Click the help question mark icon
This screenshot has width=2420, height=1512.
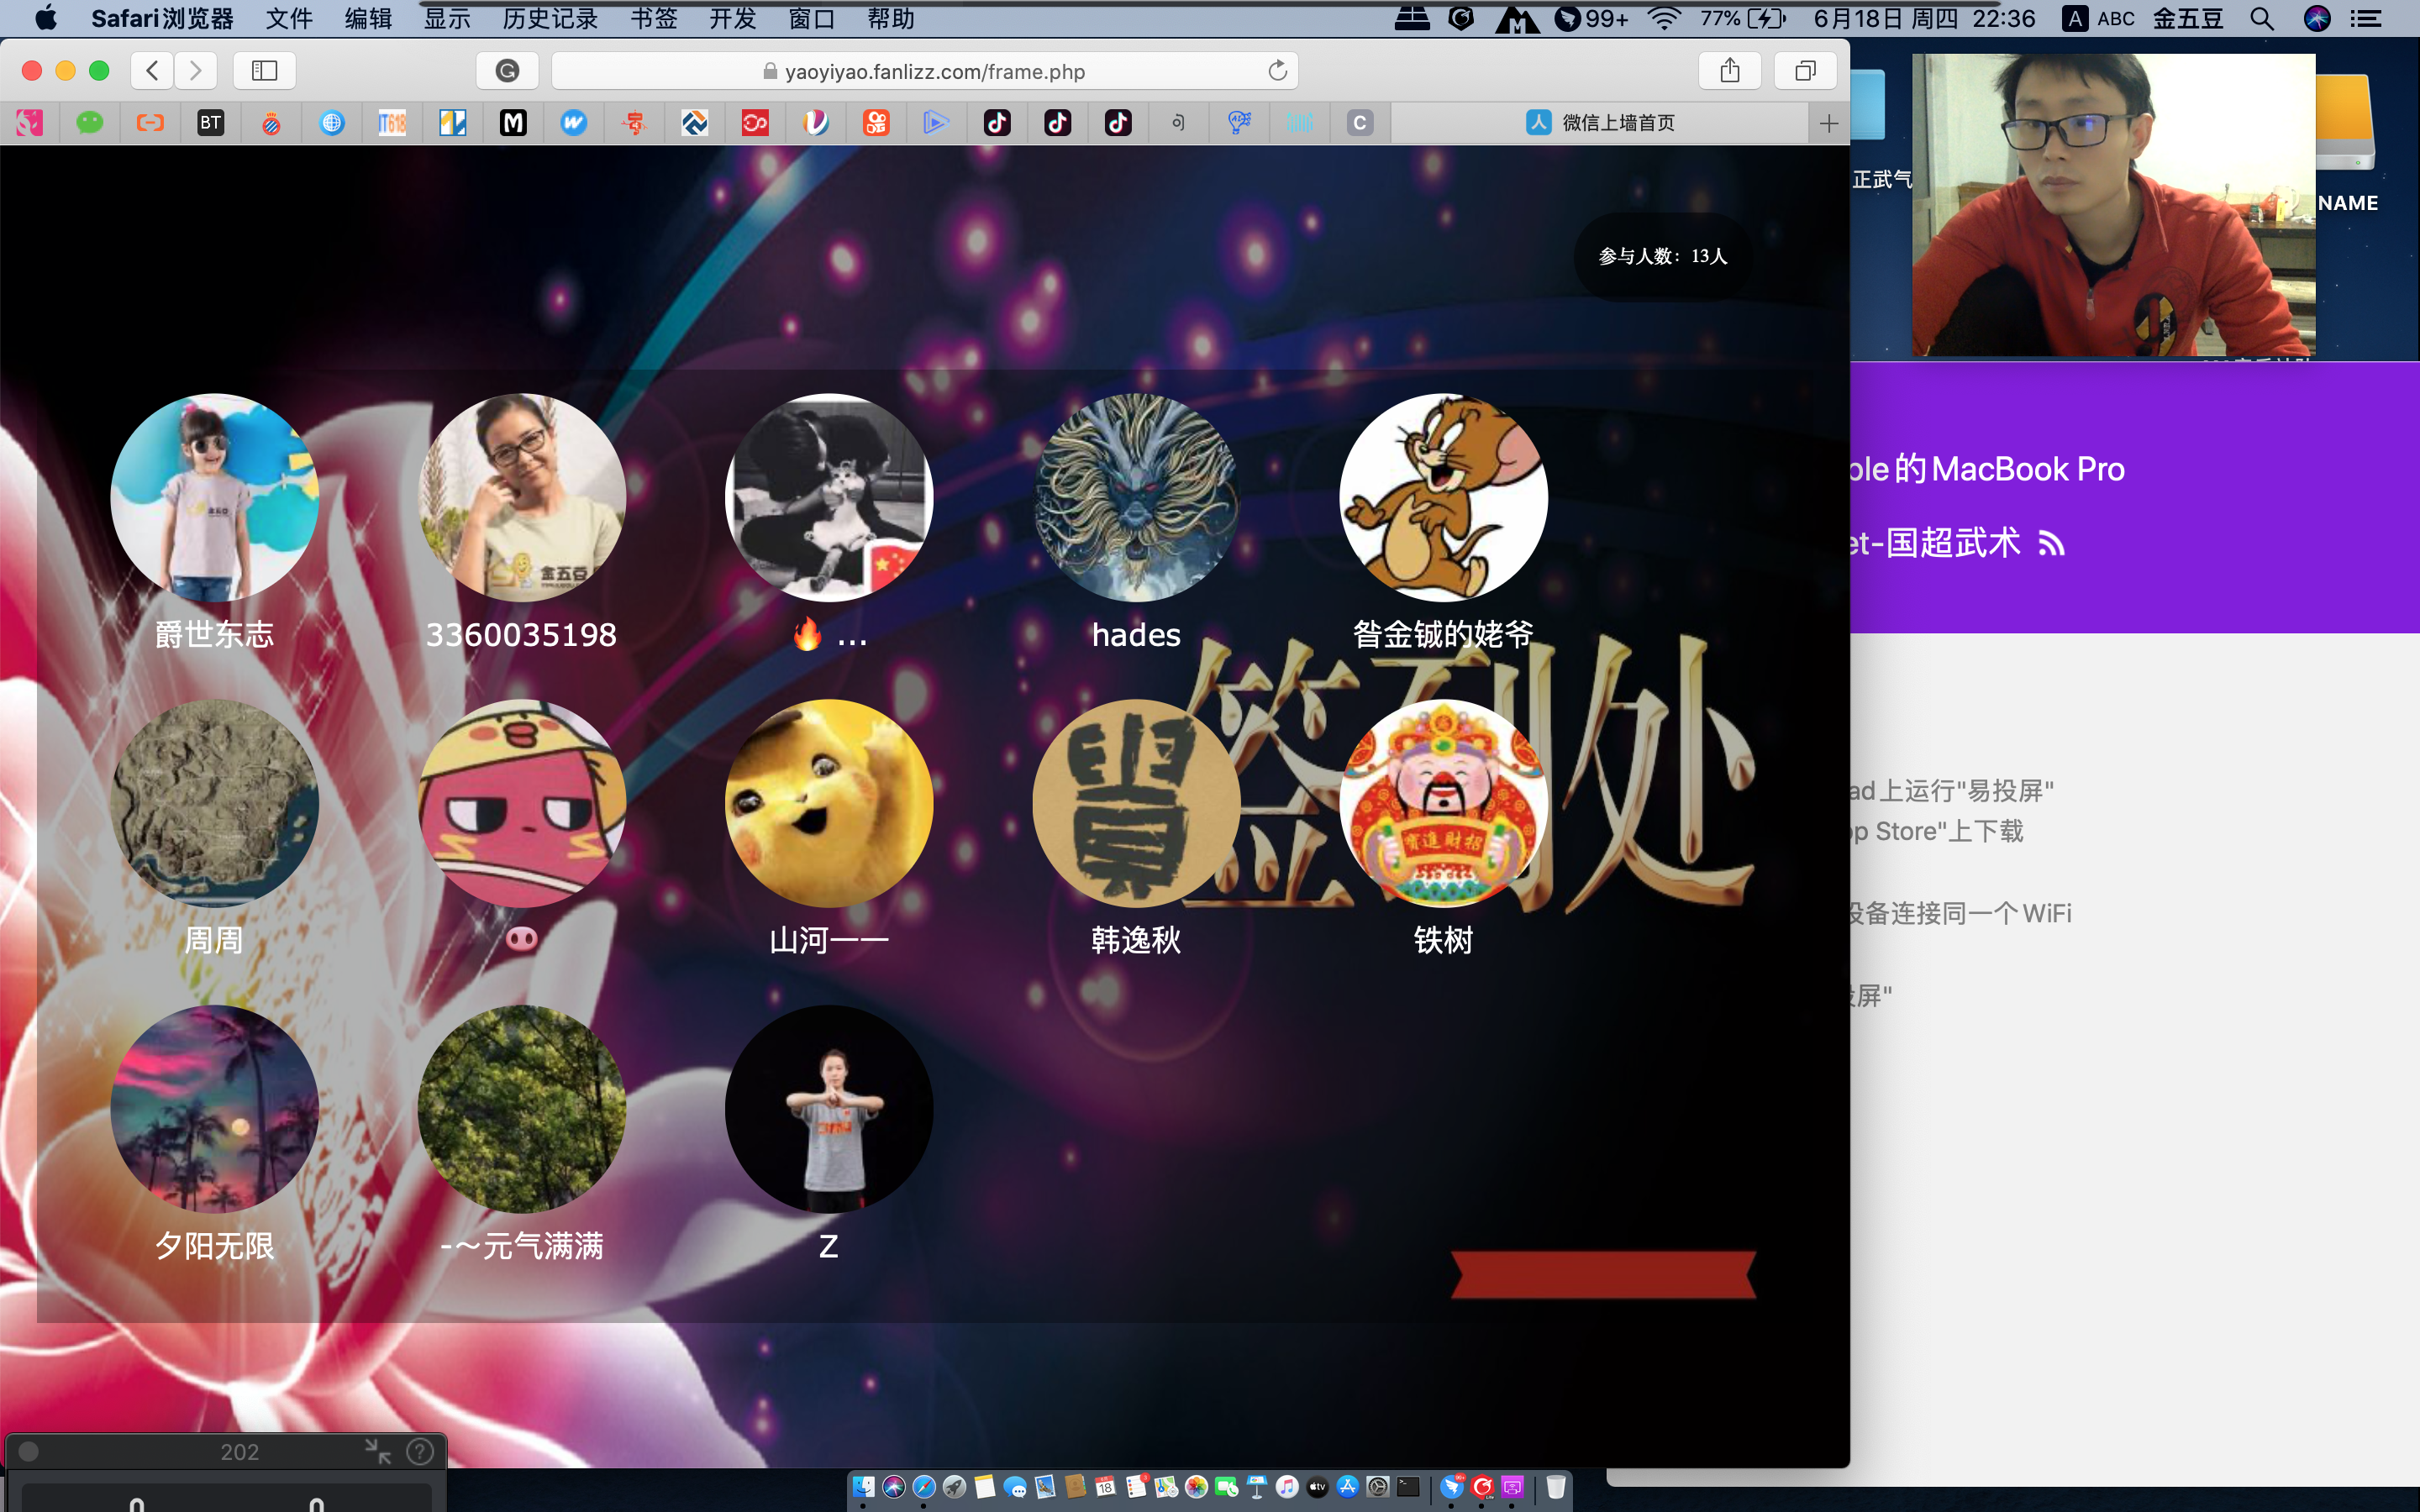click(420, 1451)
